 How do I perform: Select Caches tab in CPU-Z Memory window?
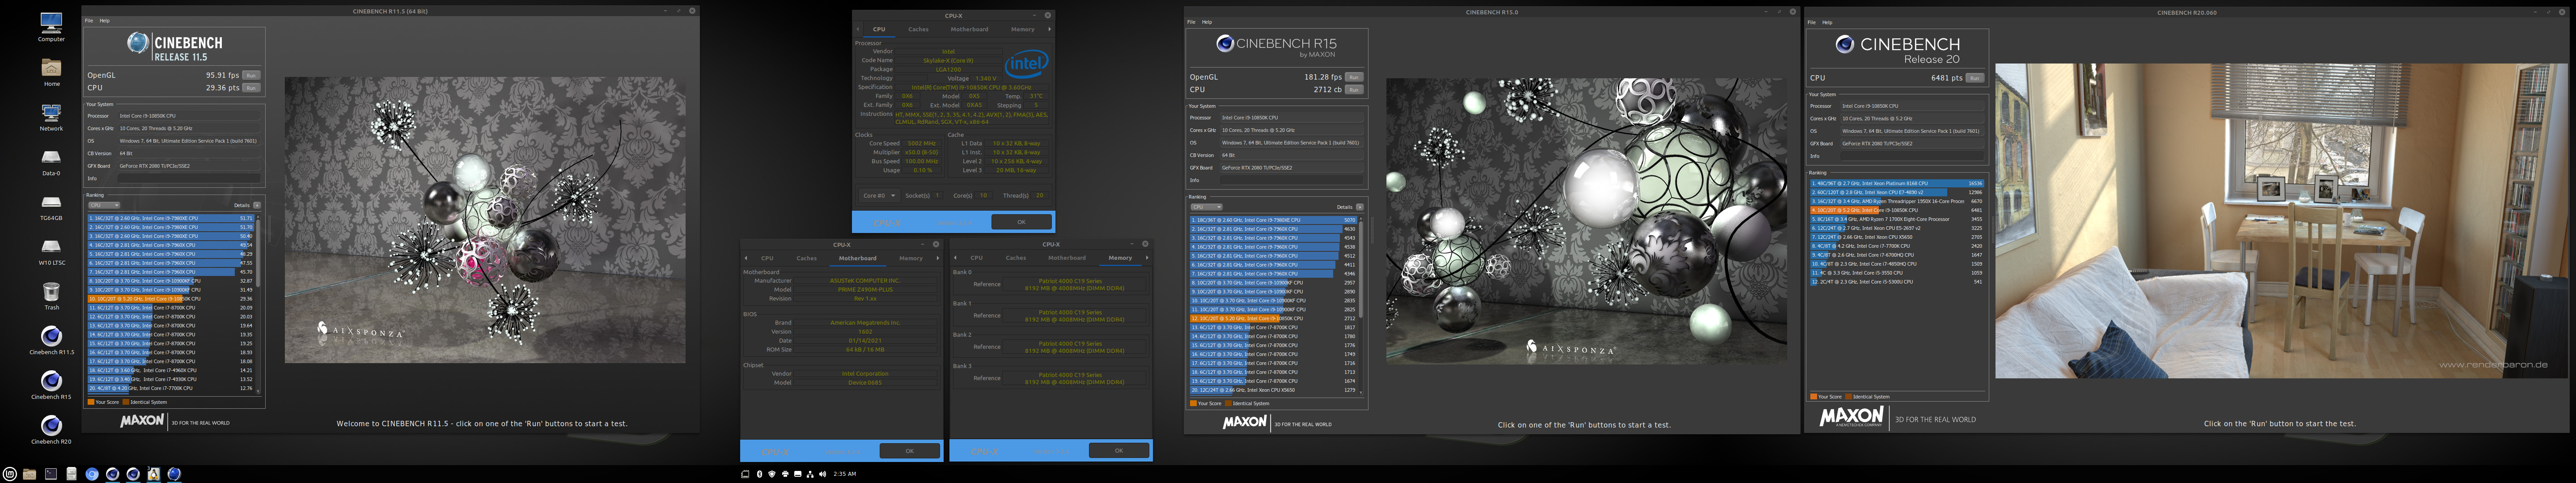[x=1015, y=258]
